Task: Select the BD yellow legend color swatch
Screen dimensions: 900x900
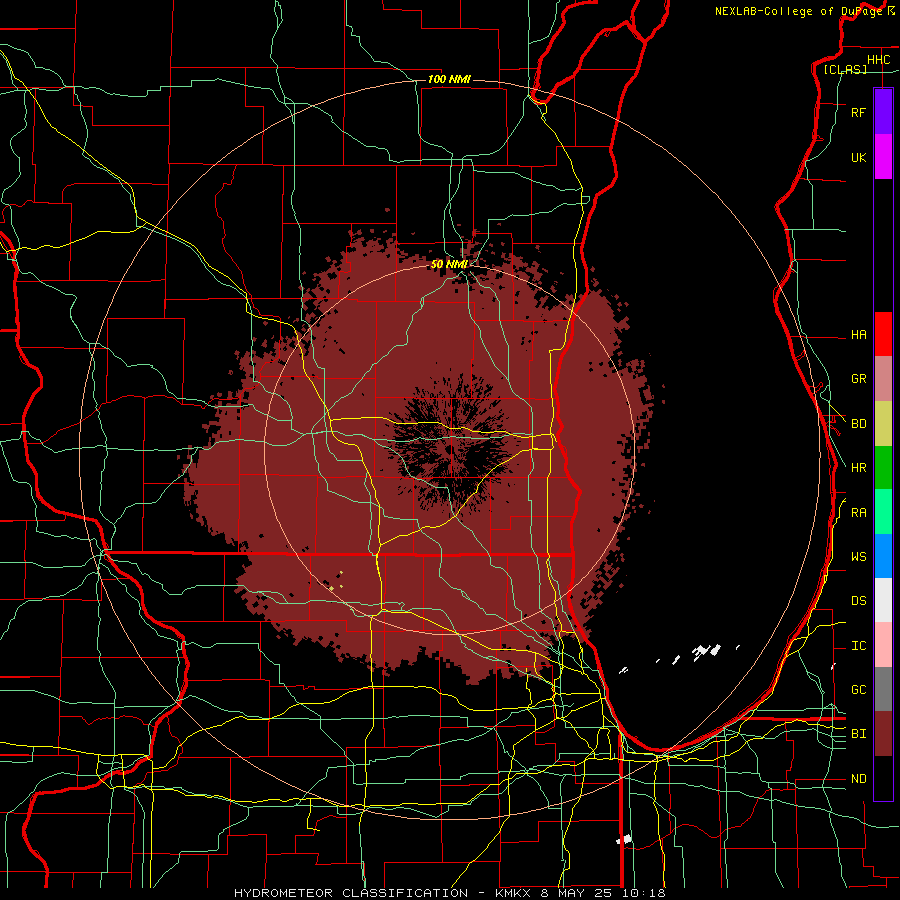Action: click(883, 423)
